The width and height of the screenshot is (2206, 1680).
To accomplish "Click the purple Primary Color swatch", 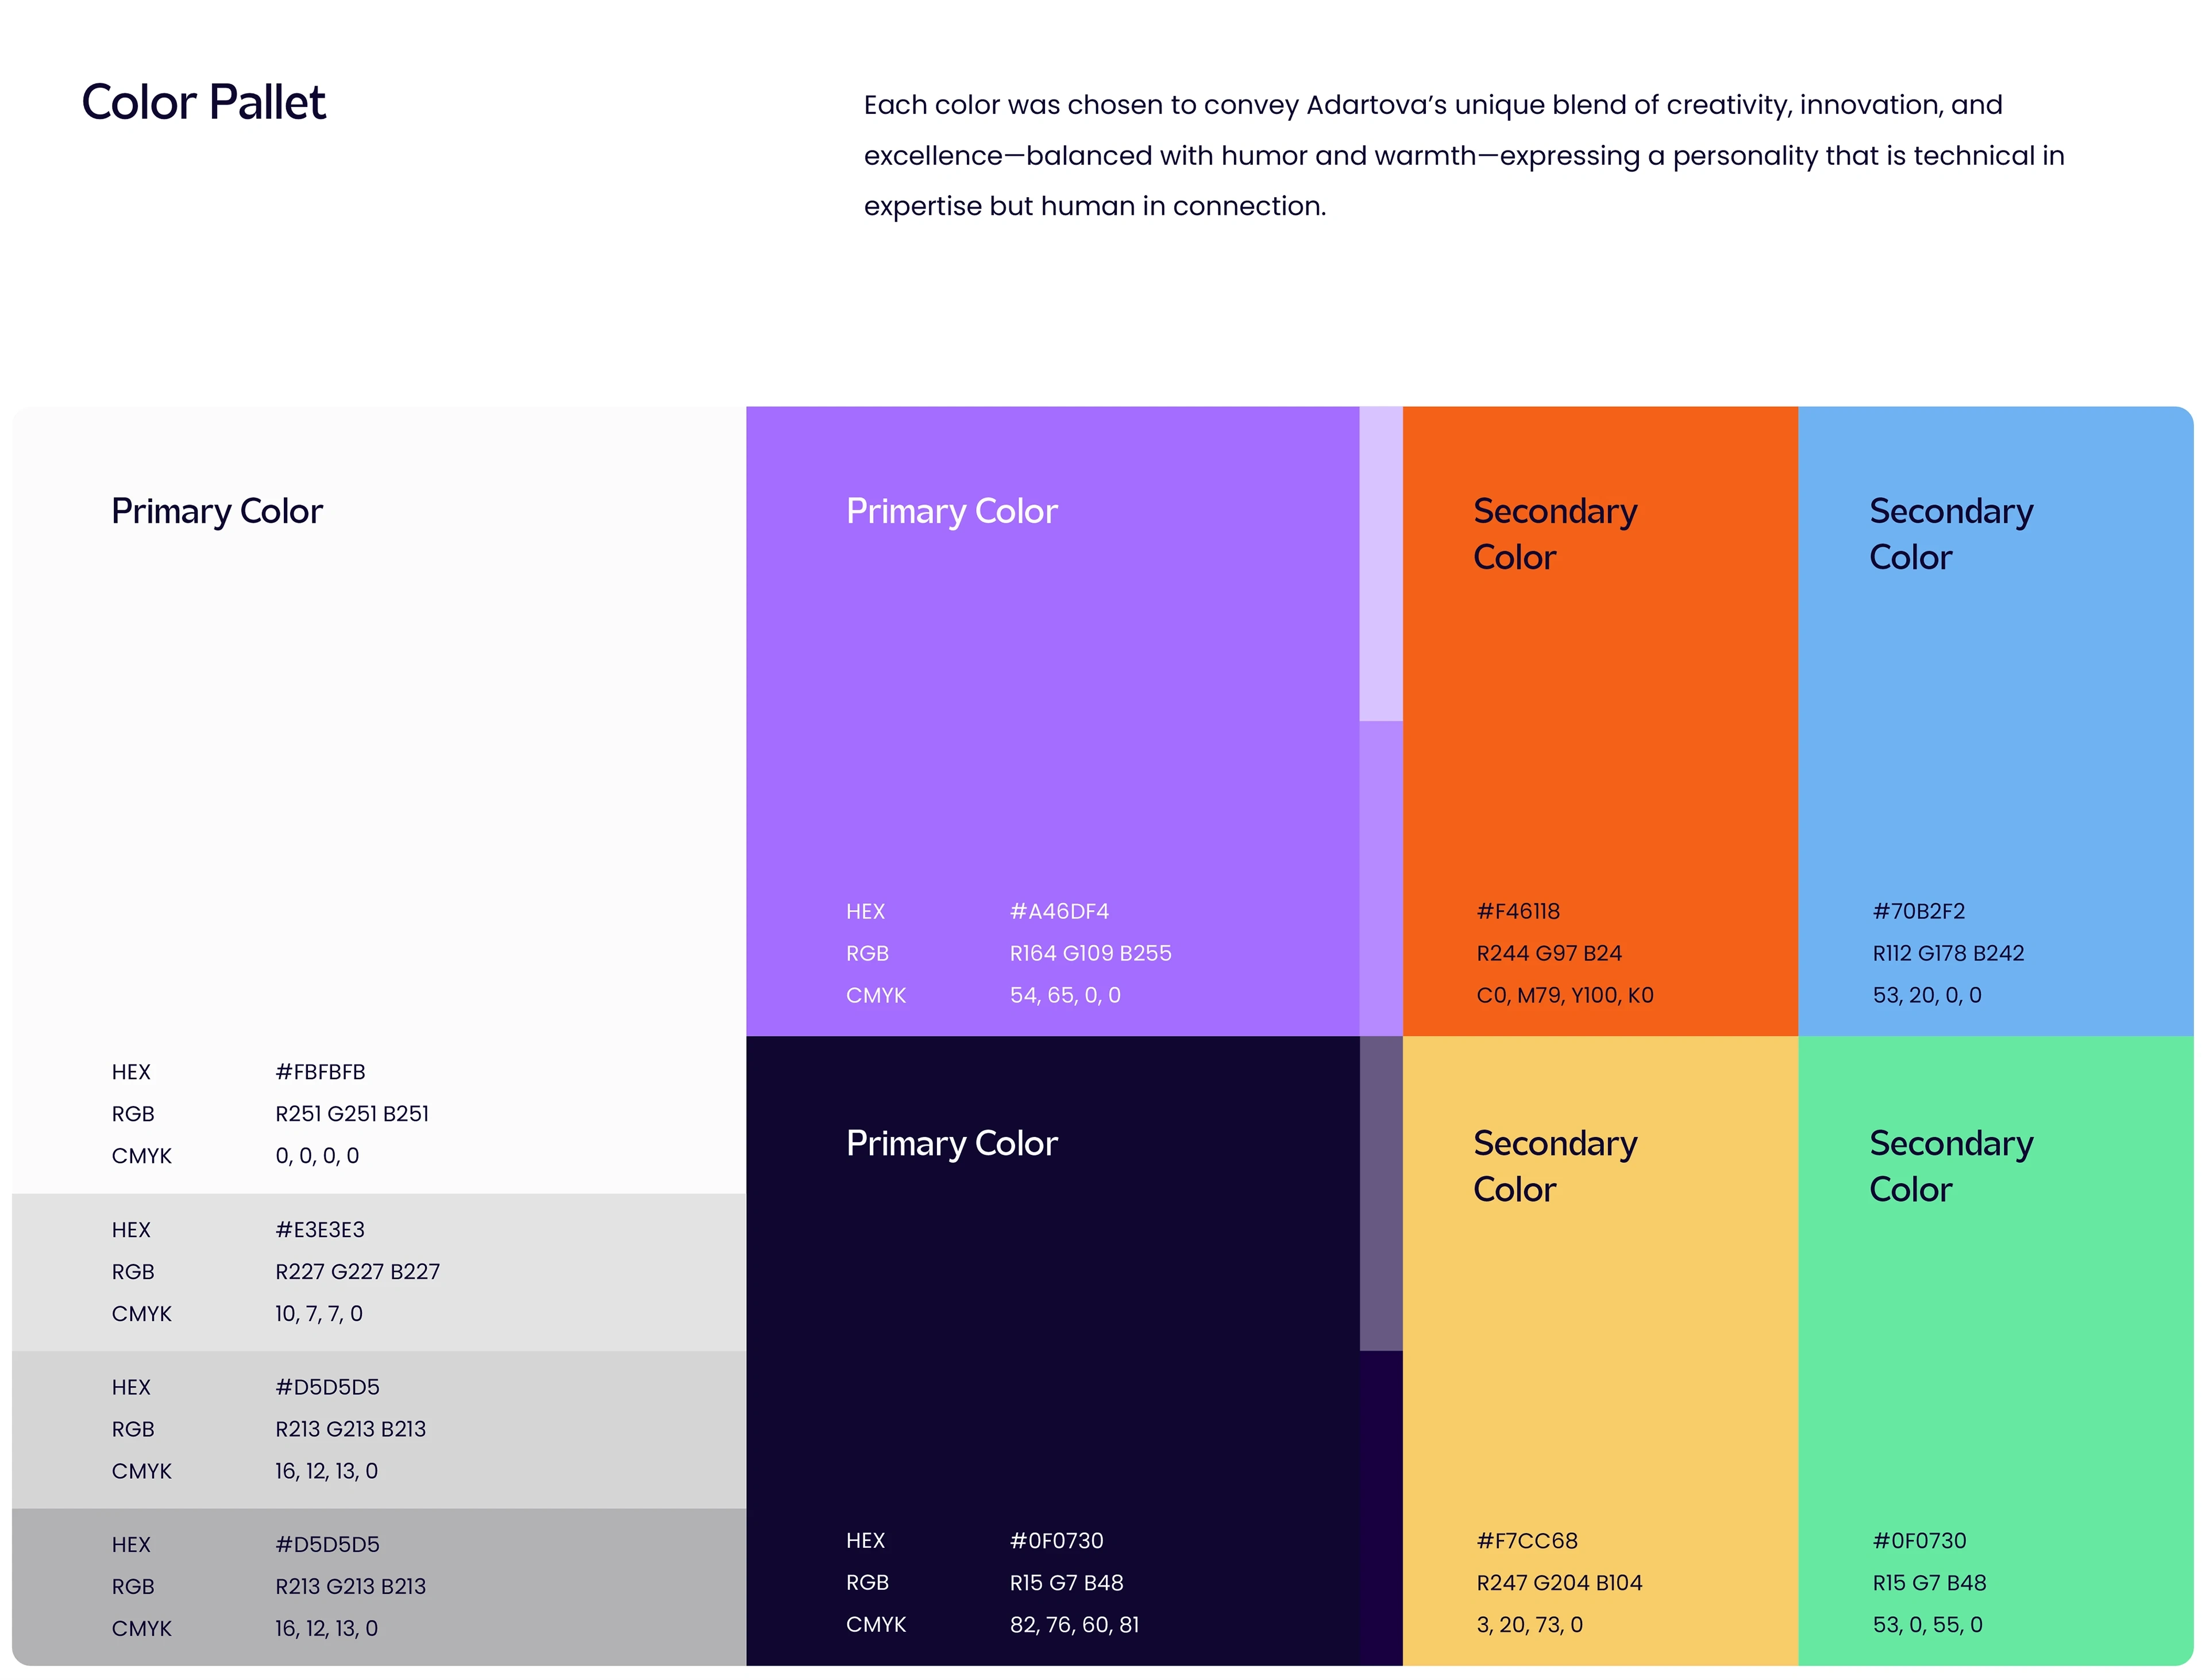I will [1052, 720].
